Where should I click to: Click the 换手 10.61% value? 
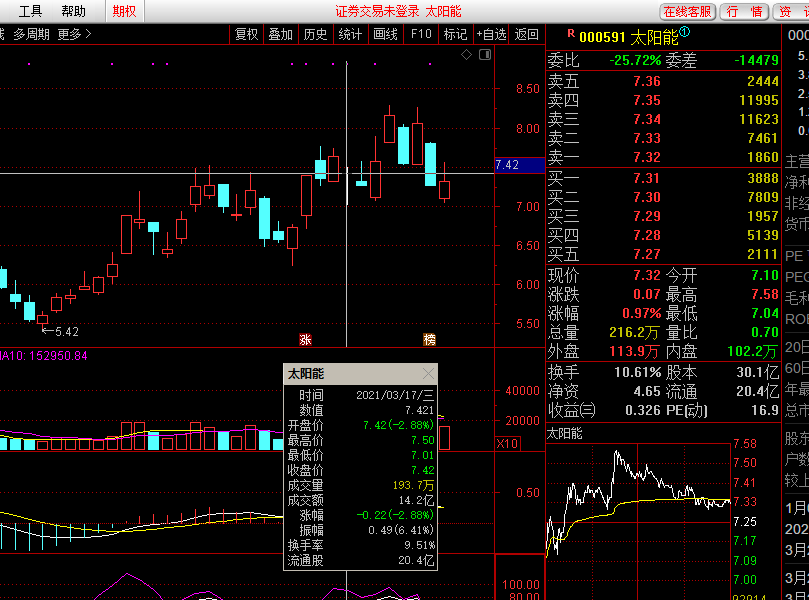[638, 372]
